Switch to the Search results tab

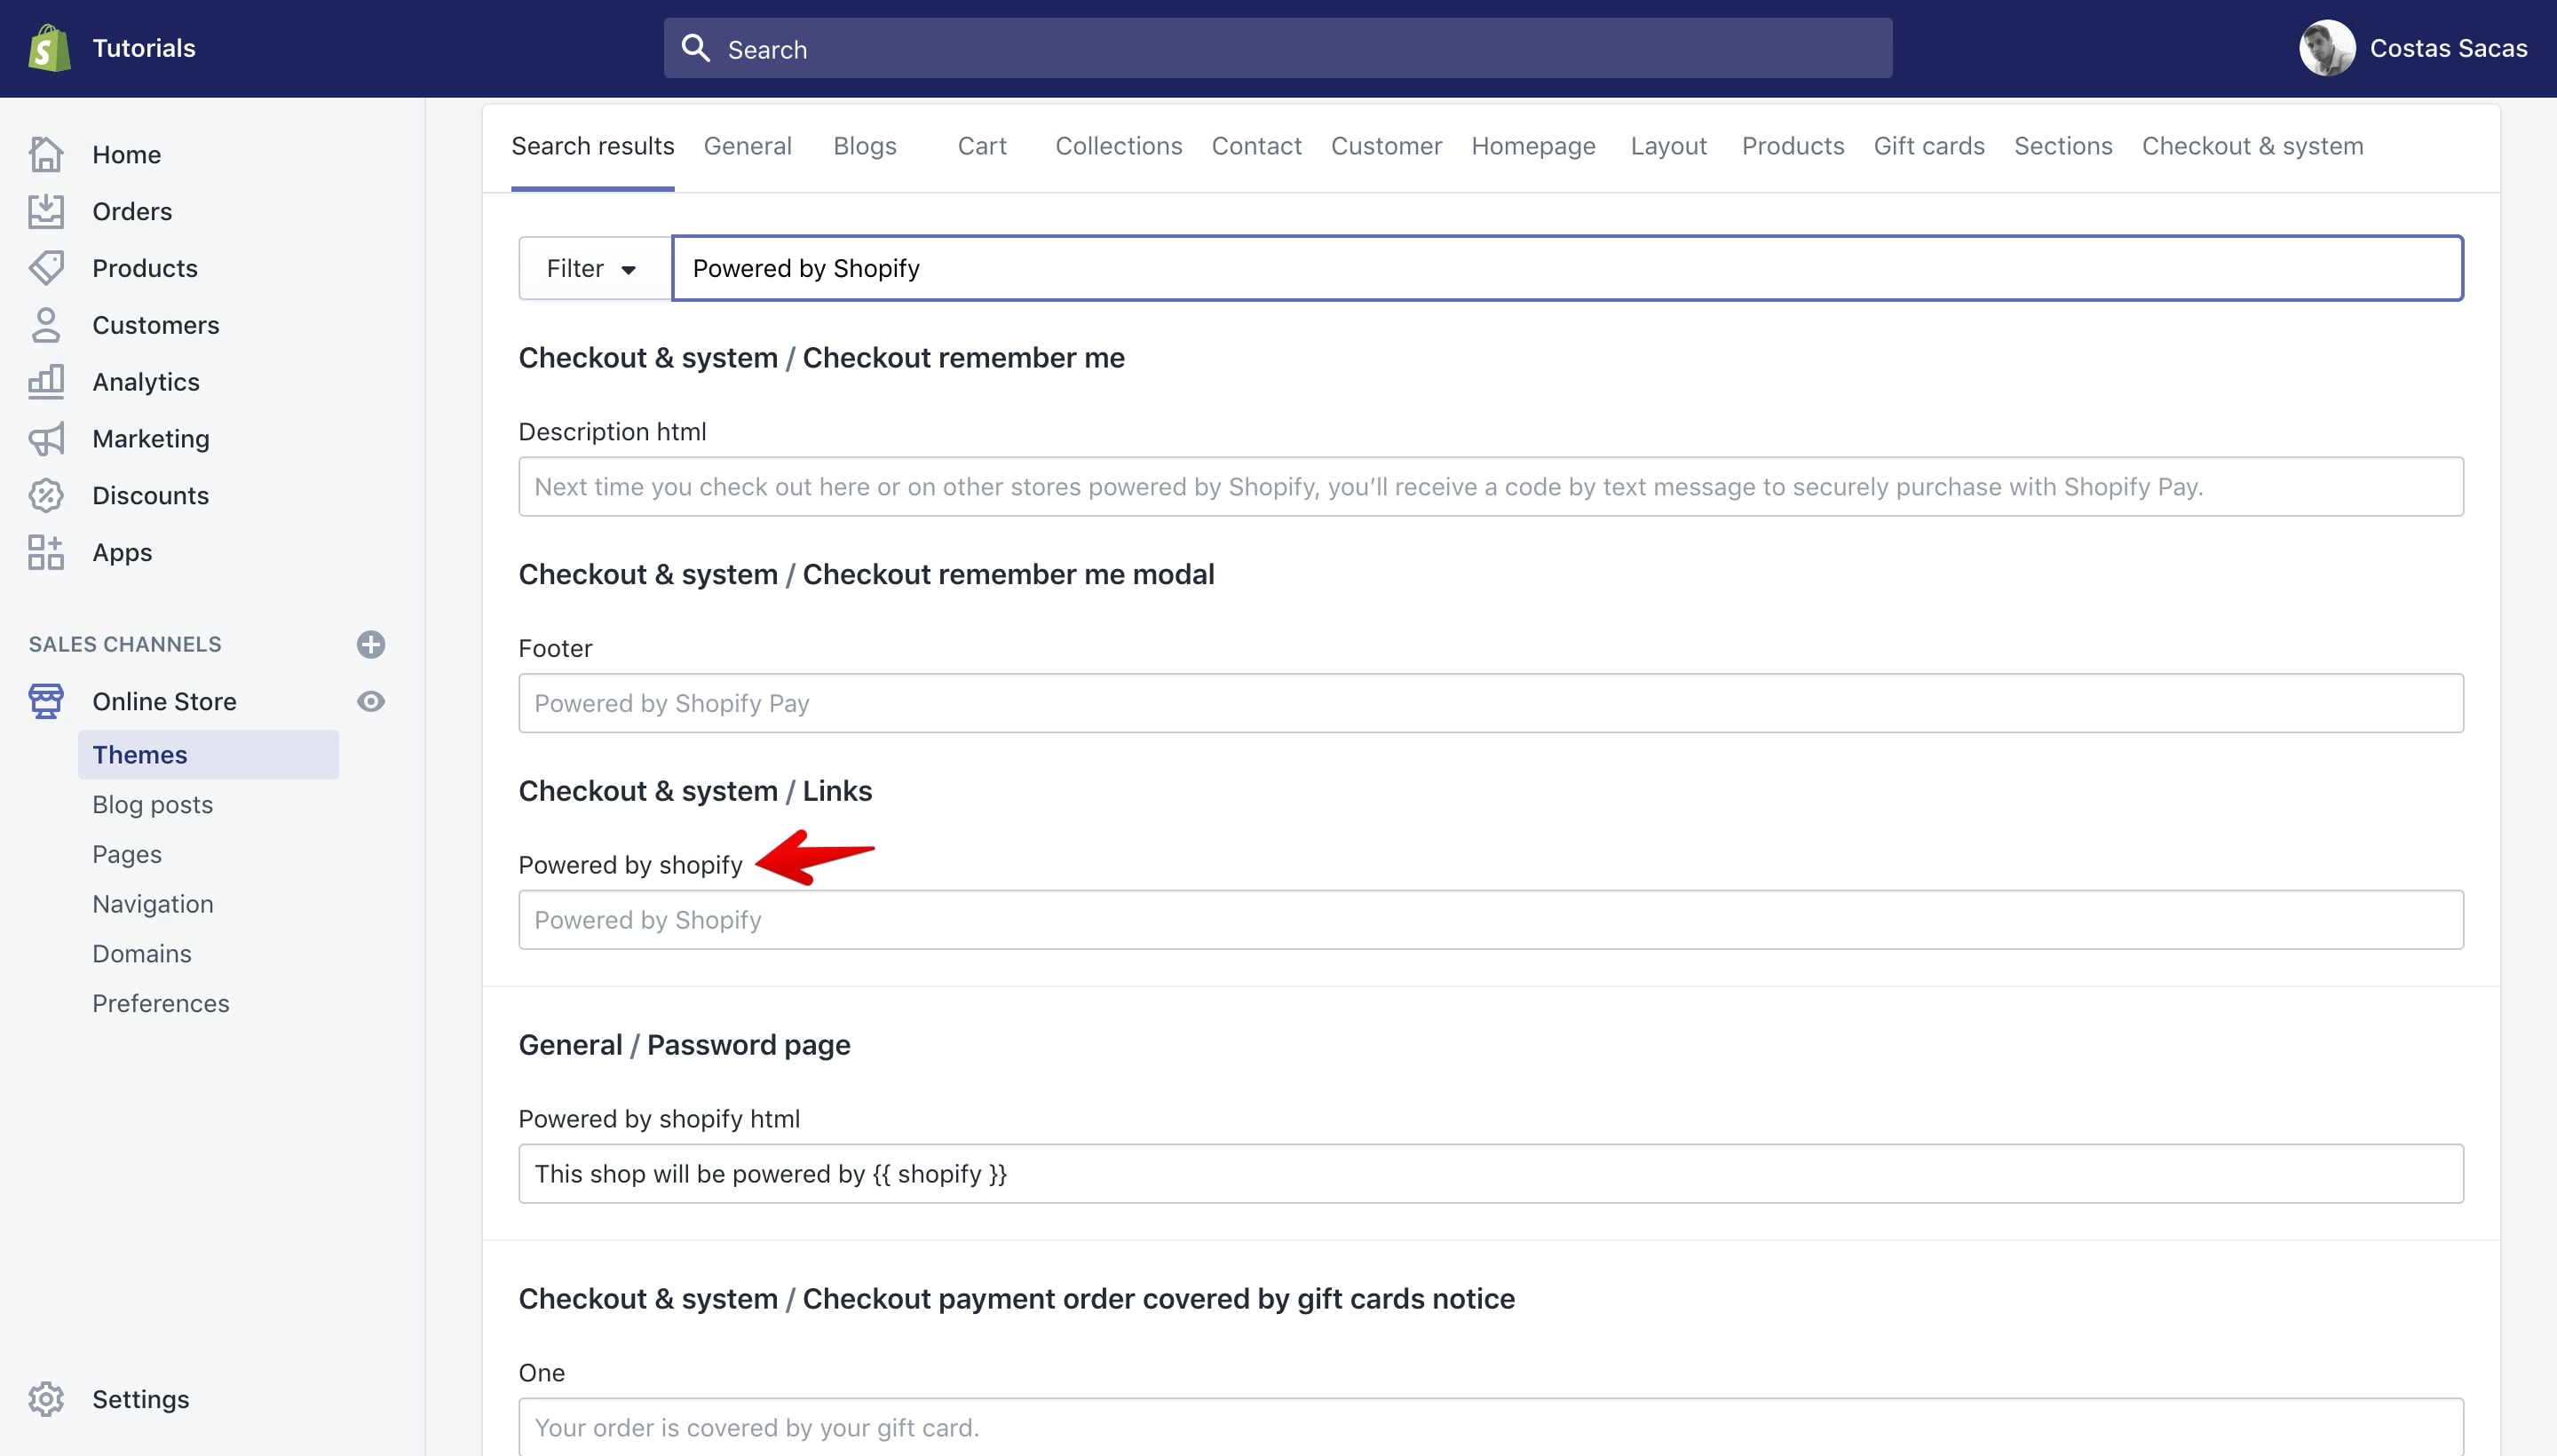[x=593, y=146]
